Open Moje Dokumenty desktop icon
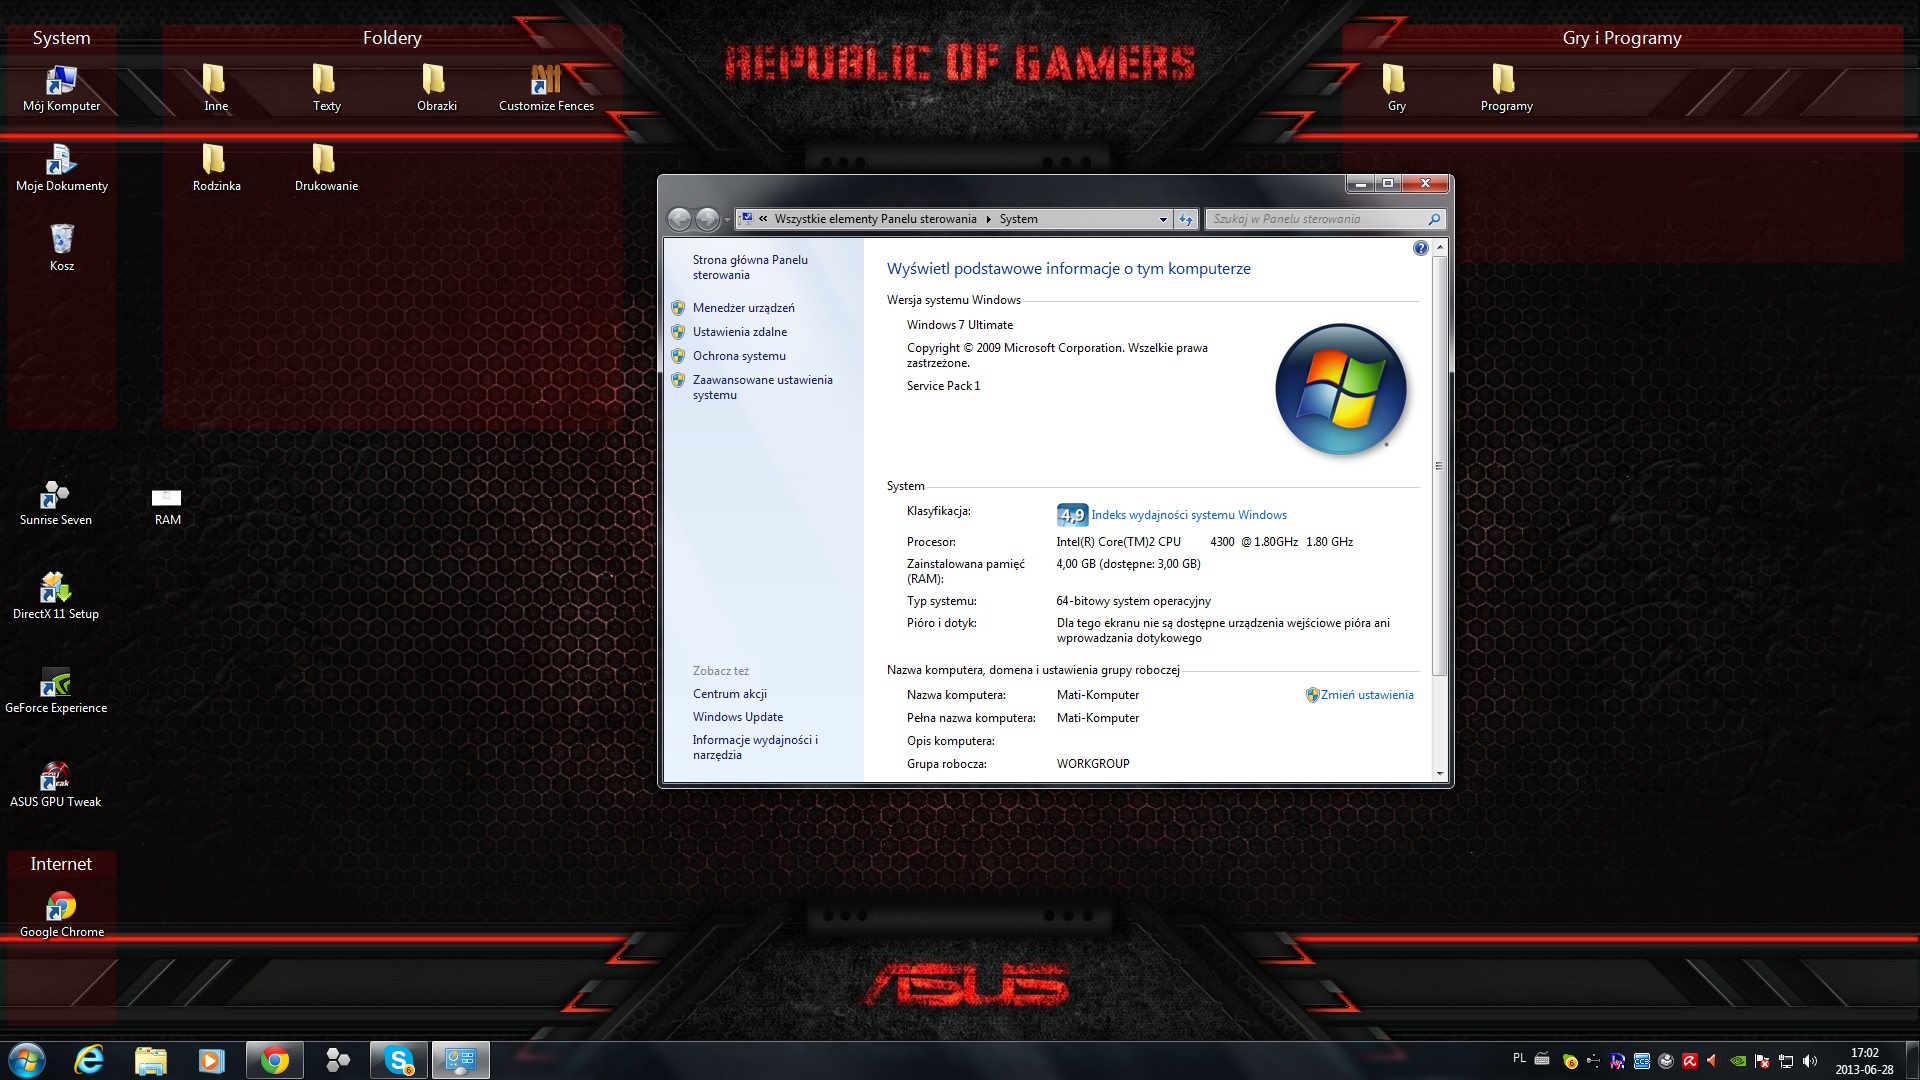This screenshot has height=1080, width=1920. (61, 169)
